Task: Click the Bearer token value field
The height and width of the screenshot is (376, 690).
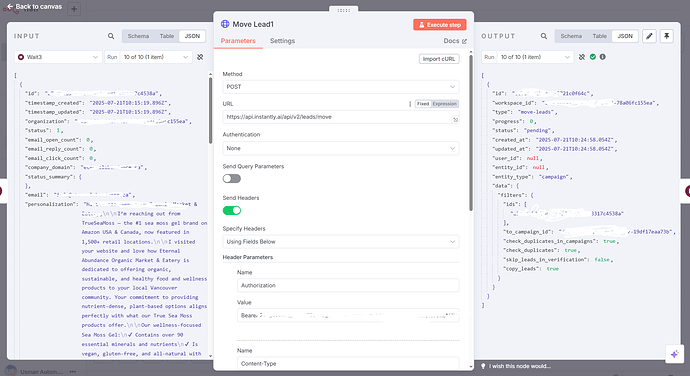Action: [348, 315]
